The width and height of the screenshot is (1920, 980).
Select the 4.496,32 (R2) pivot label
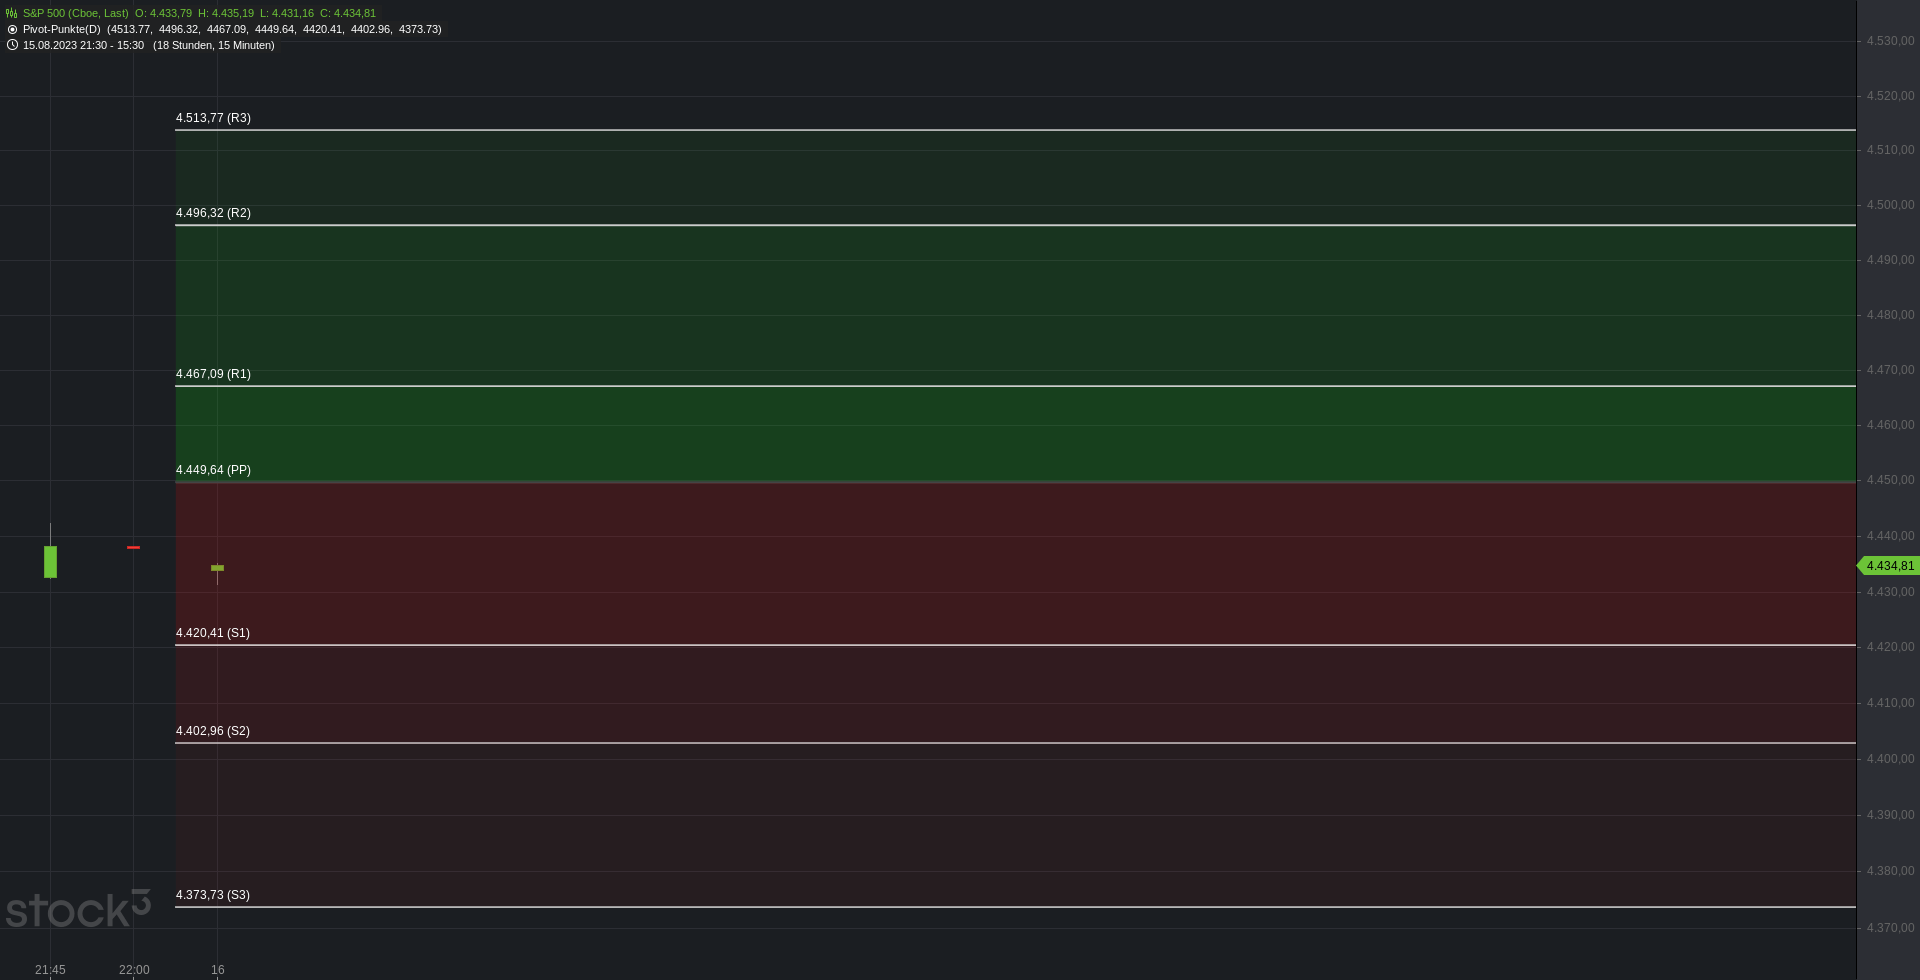[x=213, y=213]
